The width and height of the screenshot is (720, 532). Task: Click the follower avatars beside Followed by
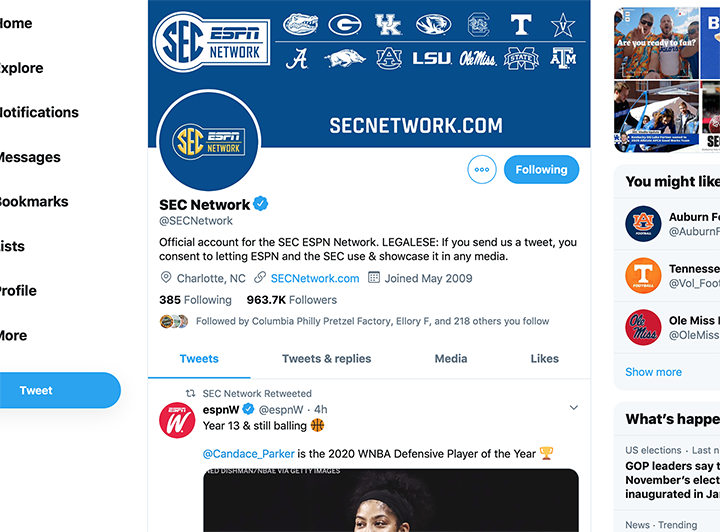click(174, 321)
